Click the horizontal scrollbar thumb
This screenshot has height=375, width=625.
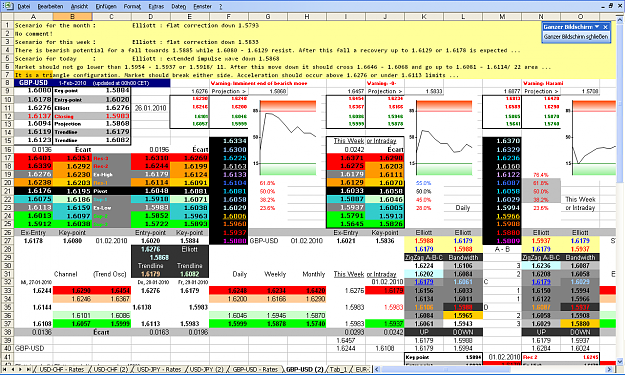coord(446,369)
